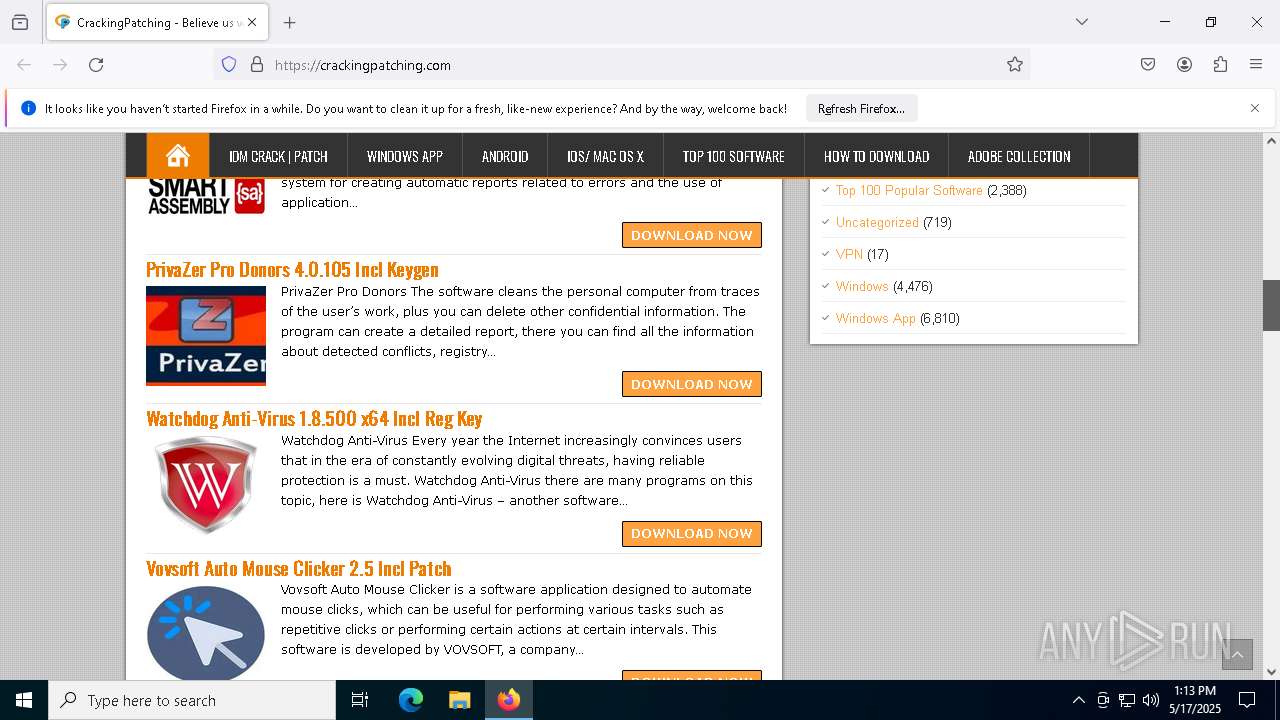Open Firefox account icon
The image size is (1280, 720).
(x=1184, y=65)
